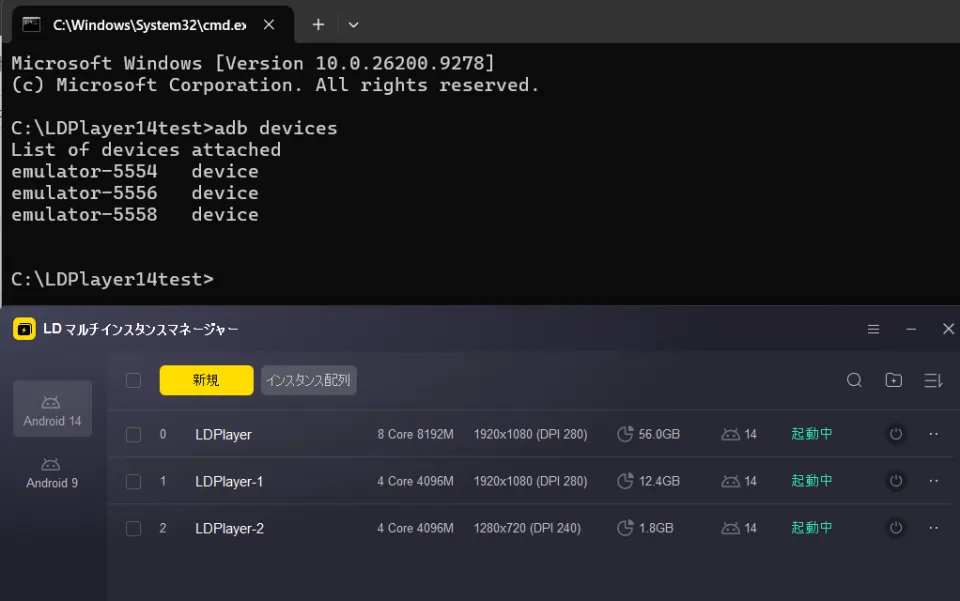Power off the LDPlayer-2 instance
The width and height of the screenshot is (960, 601).
tap(896, 528)
